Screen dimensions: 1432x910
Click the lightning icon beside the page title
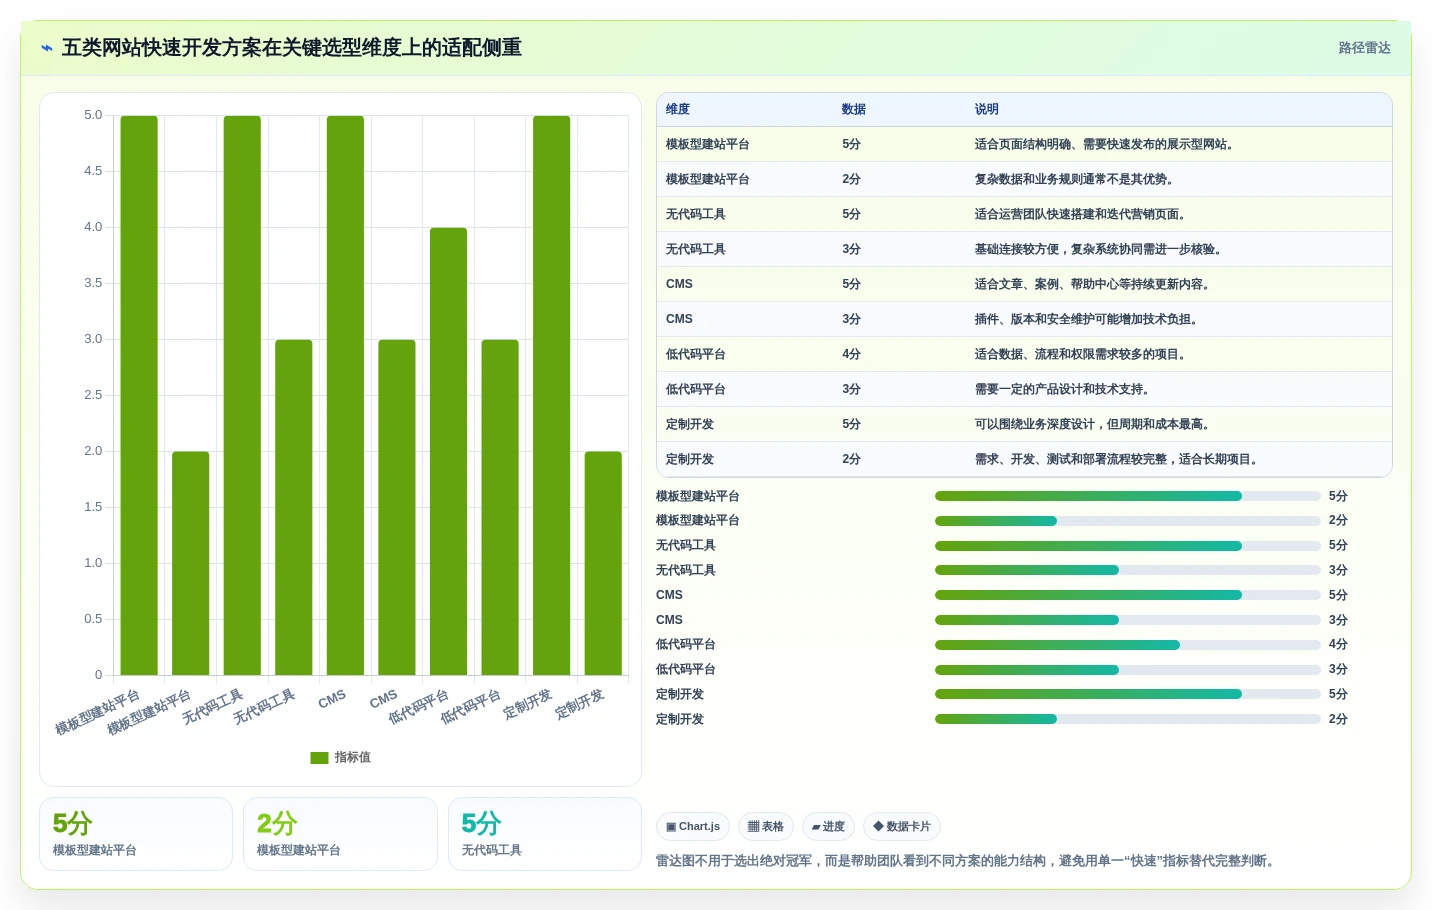[x=46, y=48]
